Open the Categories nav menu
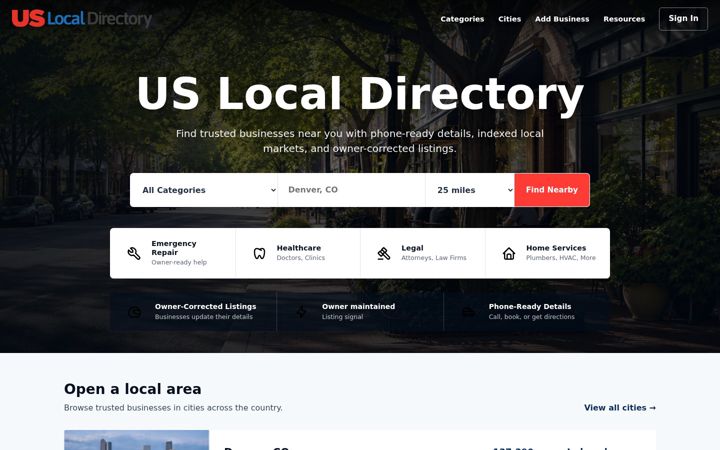Image resolution: width=720 pixels, height=450 pixels. pos(462,19)
